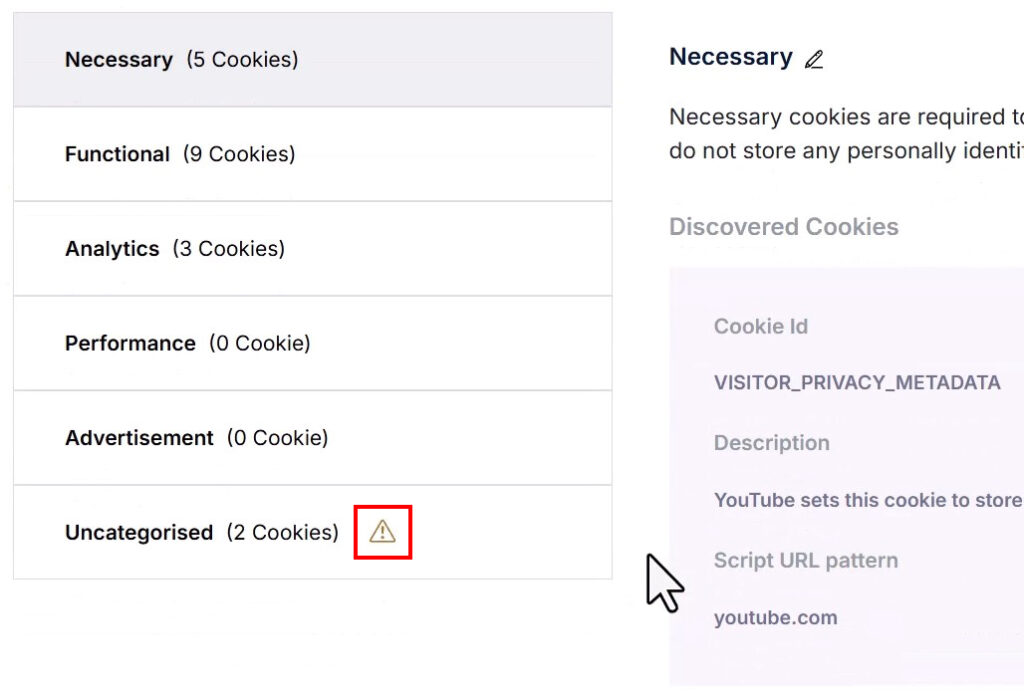
Task: Click the Discovered Cookies section heading
Action: 783,227
